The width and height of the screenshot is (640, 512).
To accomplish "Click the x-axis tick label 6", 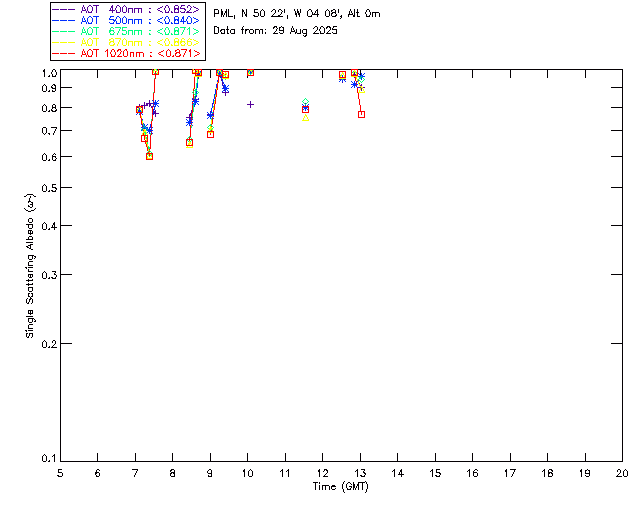I will click(x=98, y=473).
